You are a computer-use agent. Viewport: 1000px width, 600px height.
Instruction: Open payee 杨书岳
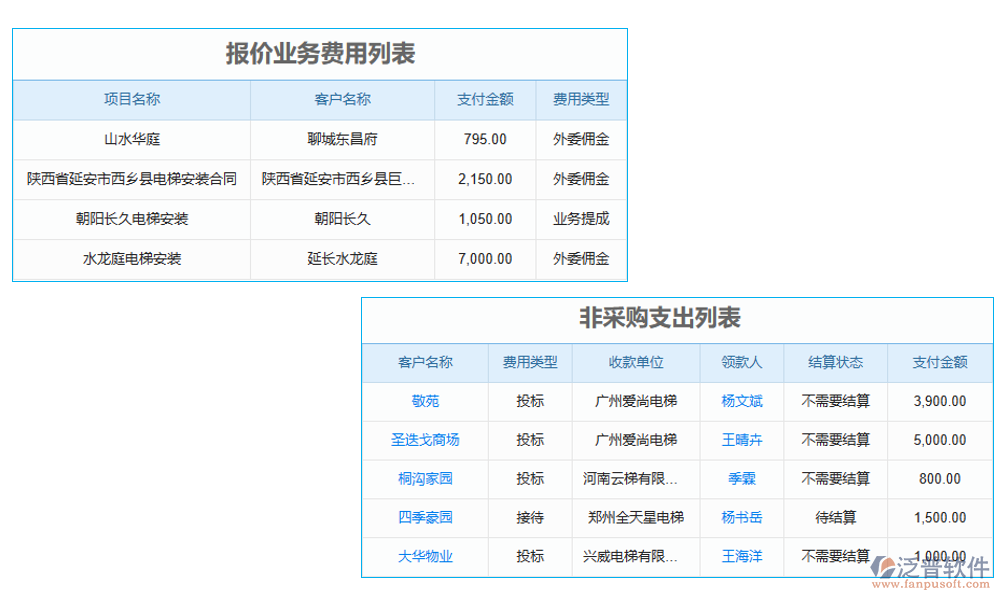[x=740, y=518]
